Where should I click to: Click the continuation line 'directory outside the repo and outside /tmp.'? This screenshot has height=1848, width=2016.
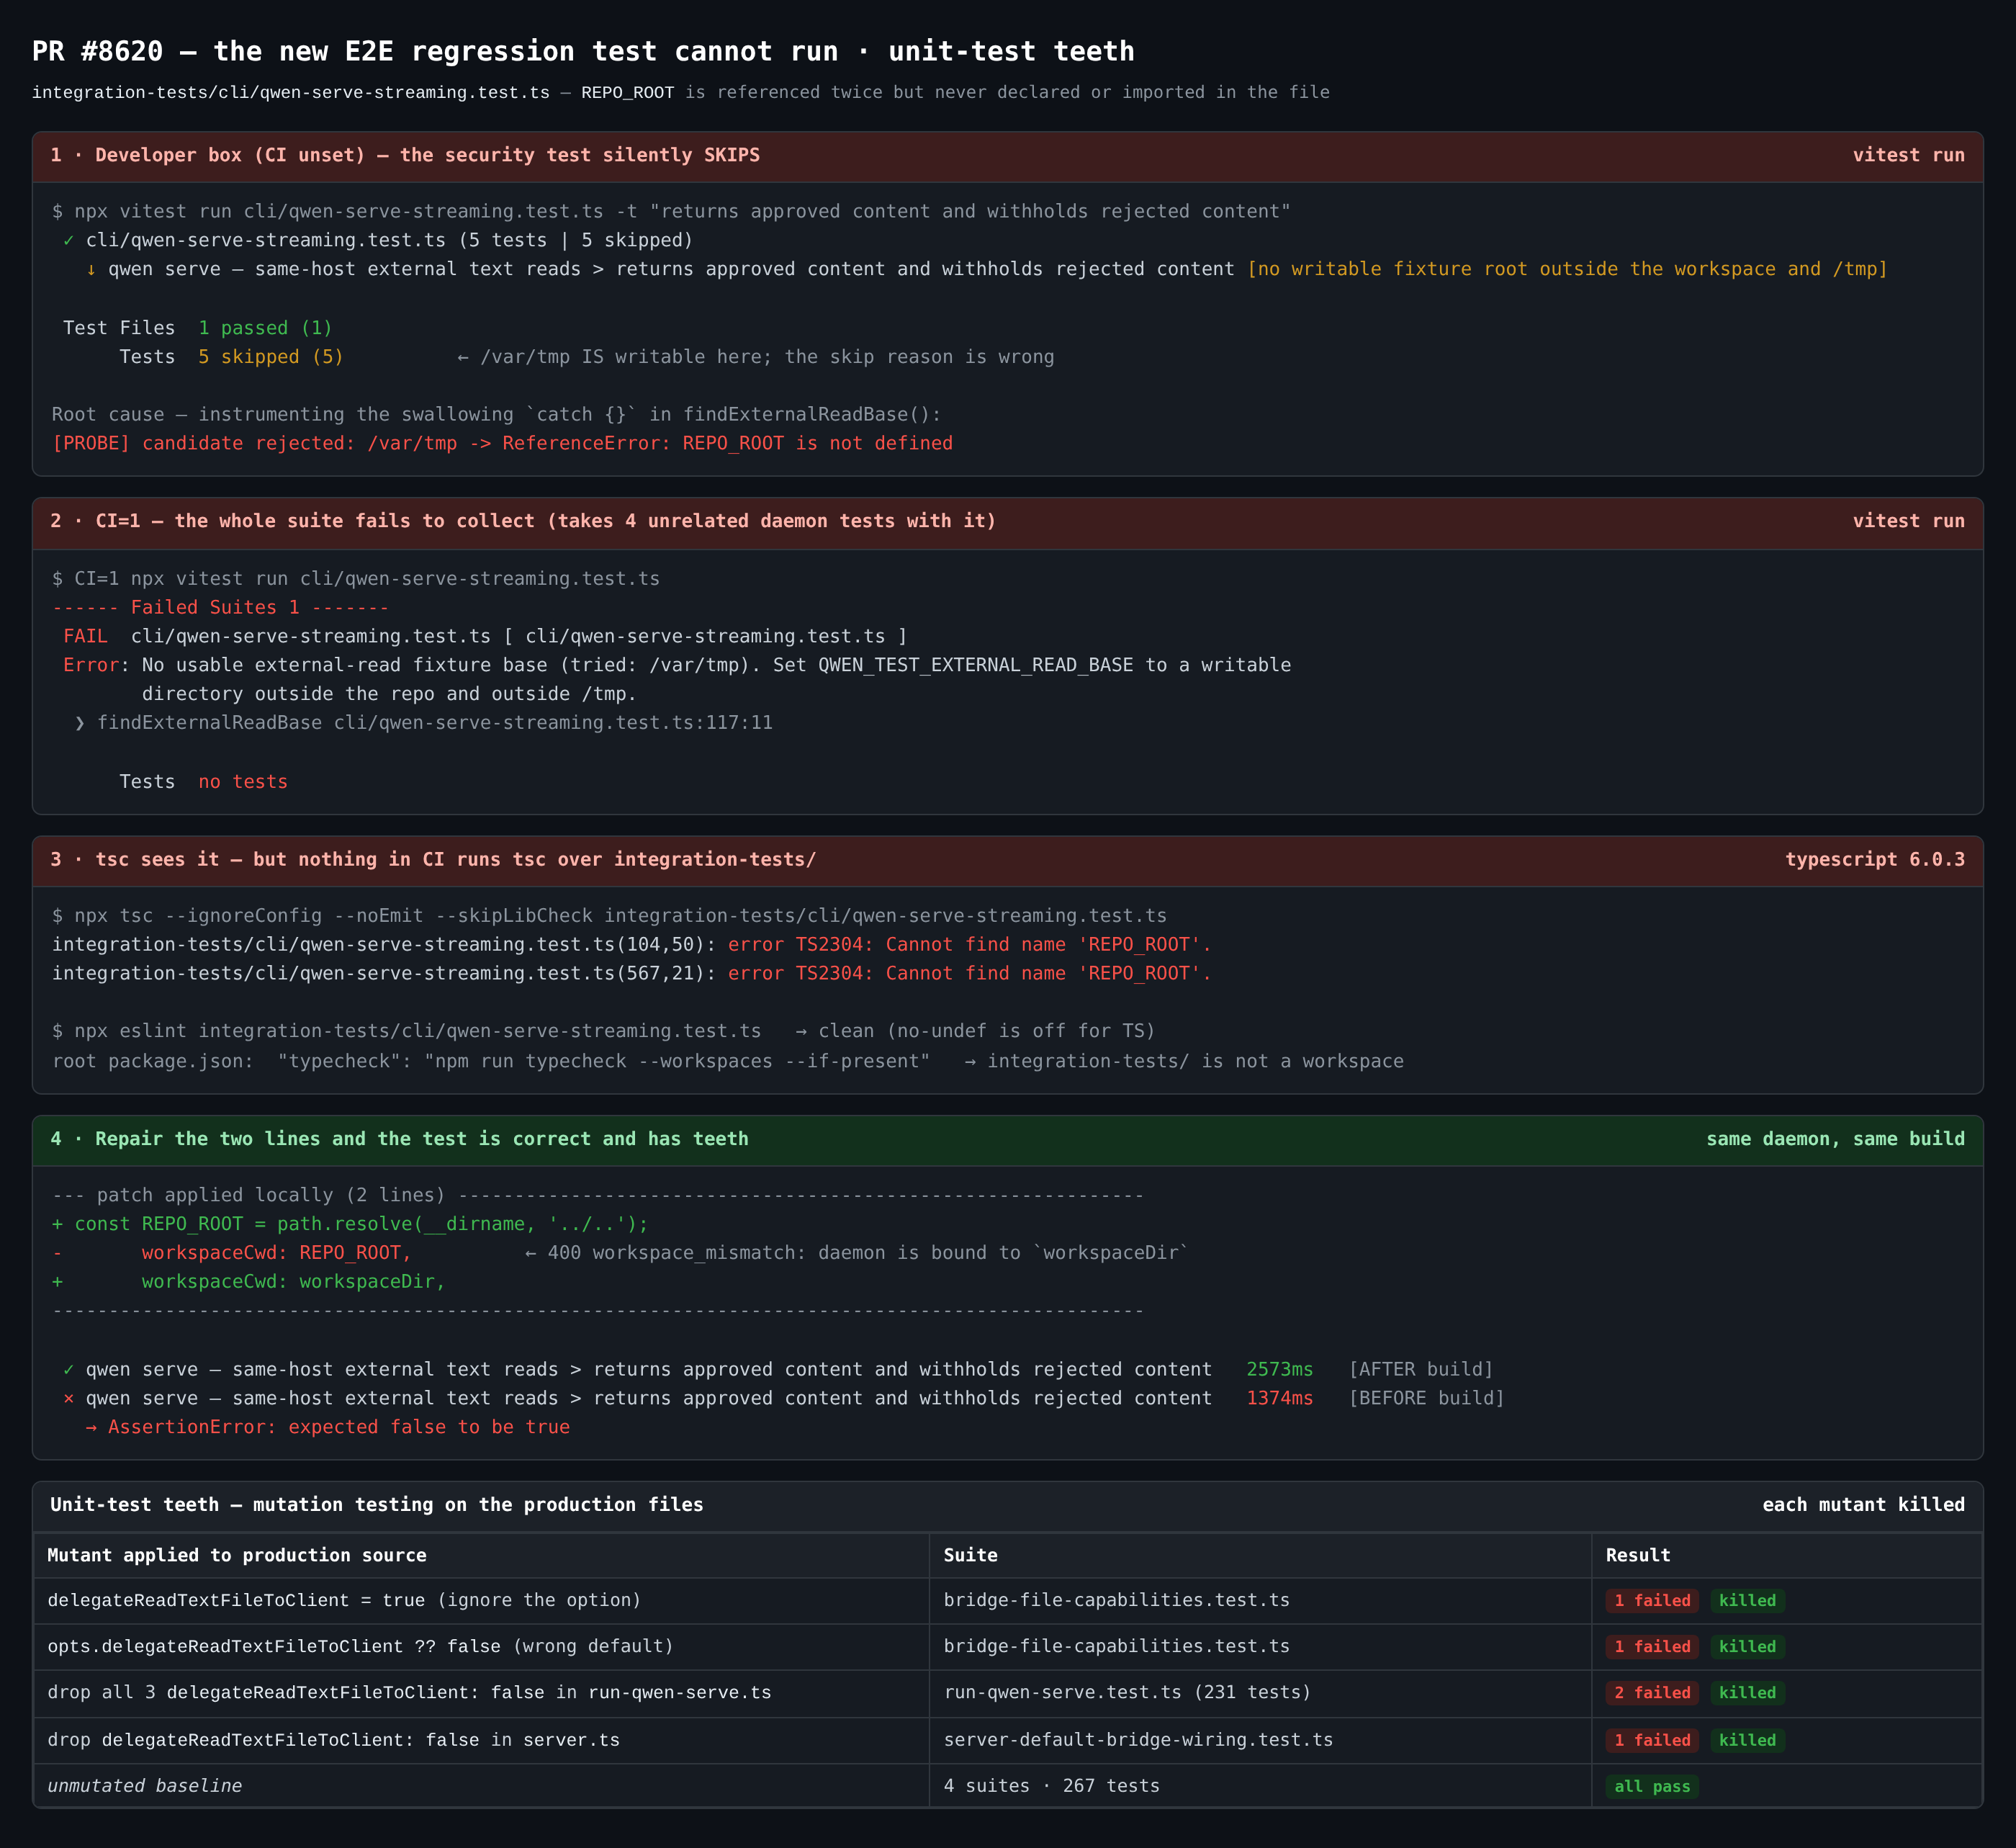click(x=389, y=695)
